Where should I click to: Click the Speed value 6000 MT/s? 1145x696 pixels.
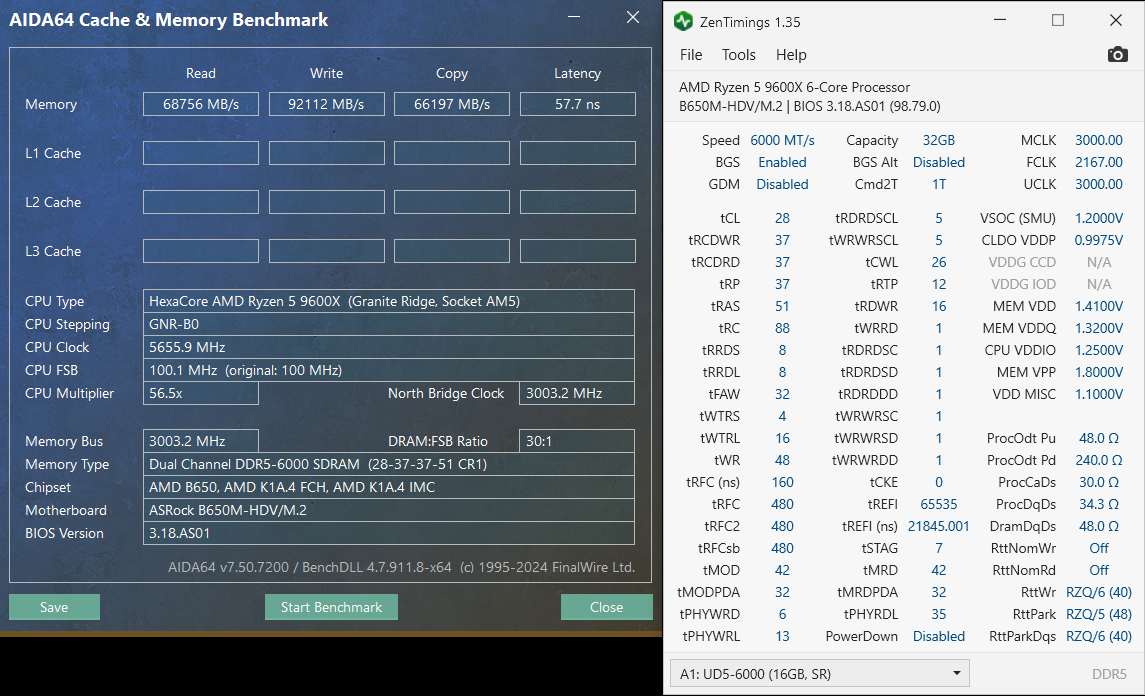pos(782,140)
